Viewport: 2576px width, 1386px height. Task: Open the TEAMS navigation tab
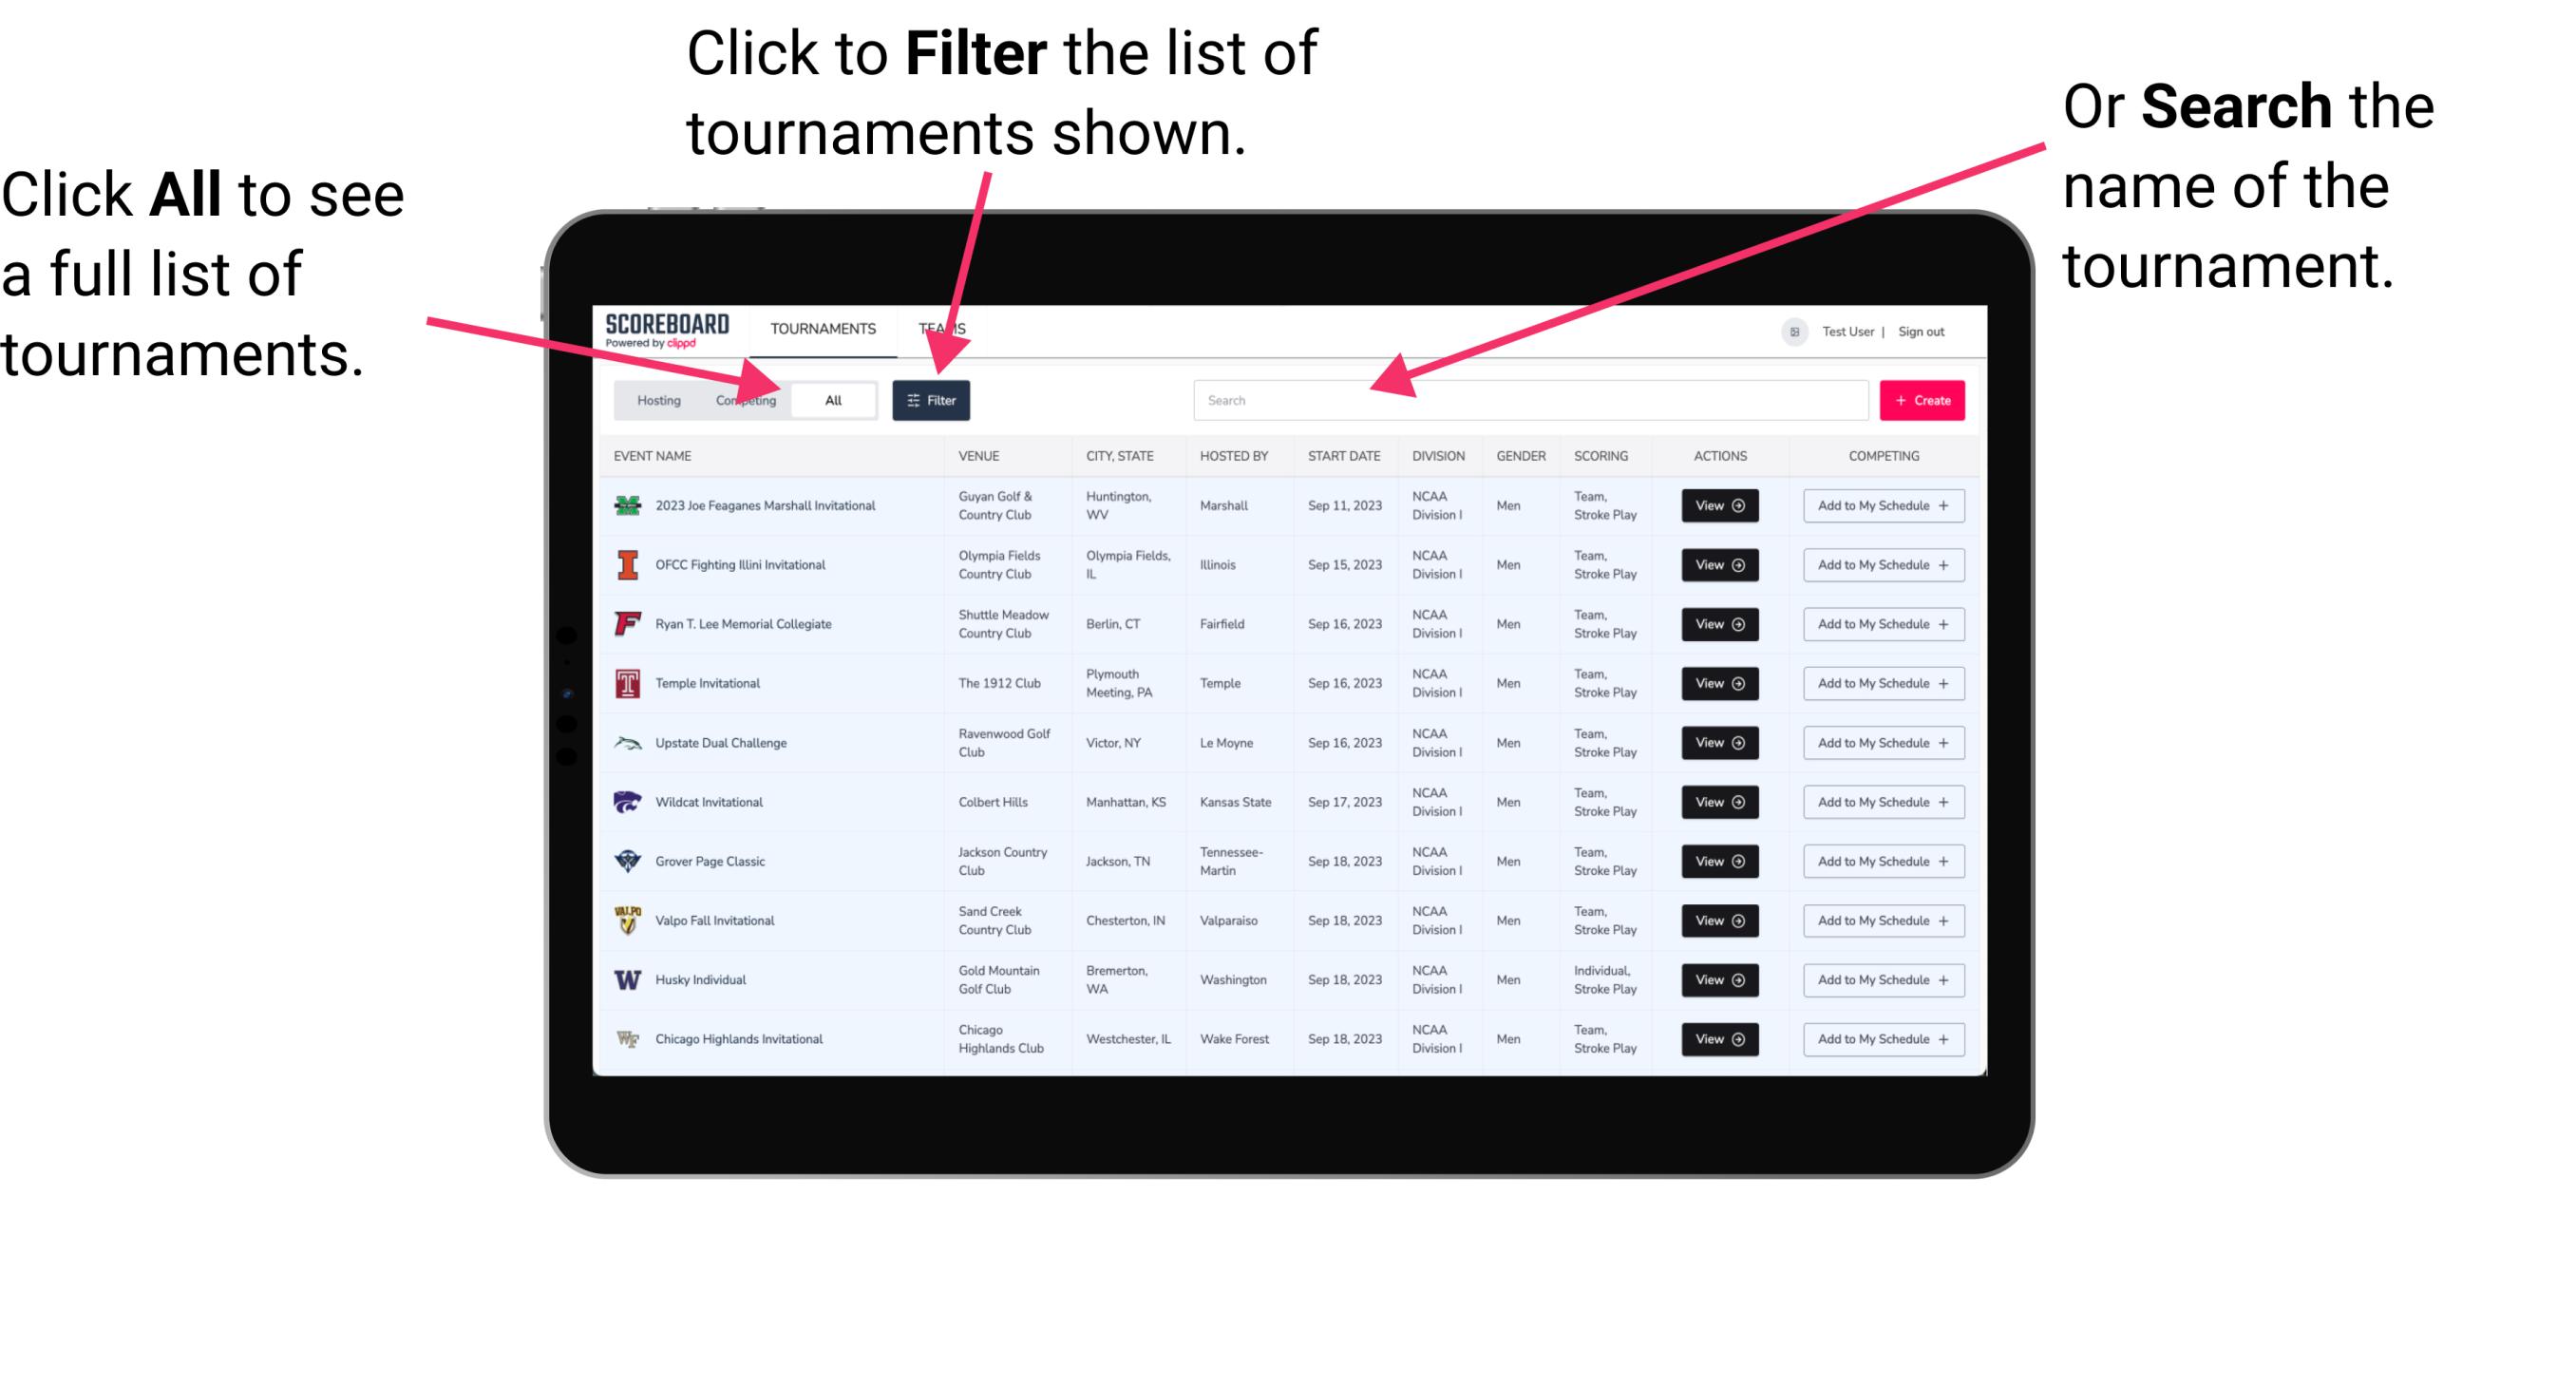tap(943, 328)
